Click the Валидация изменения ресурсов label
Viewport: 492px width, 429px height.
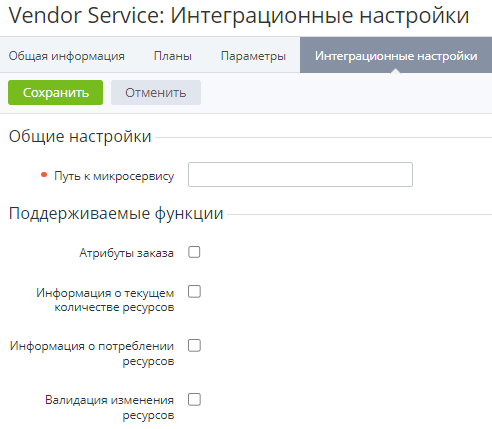tap(110, 407)
